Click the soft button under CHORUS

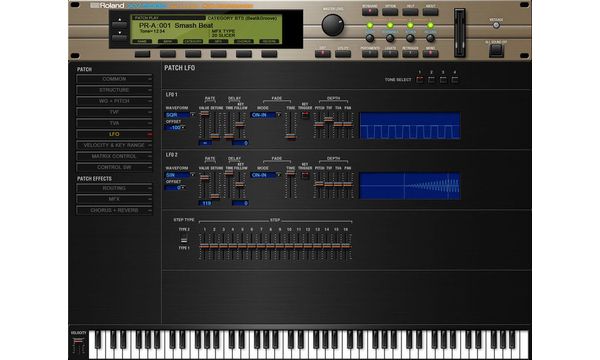tap(244, 54)
